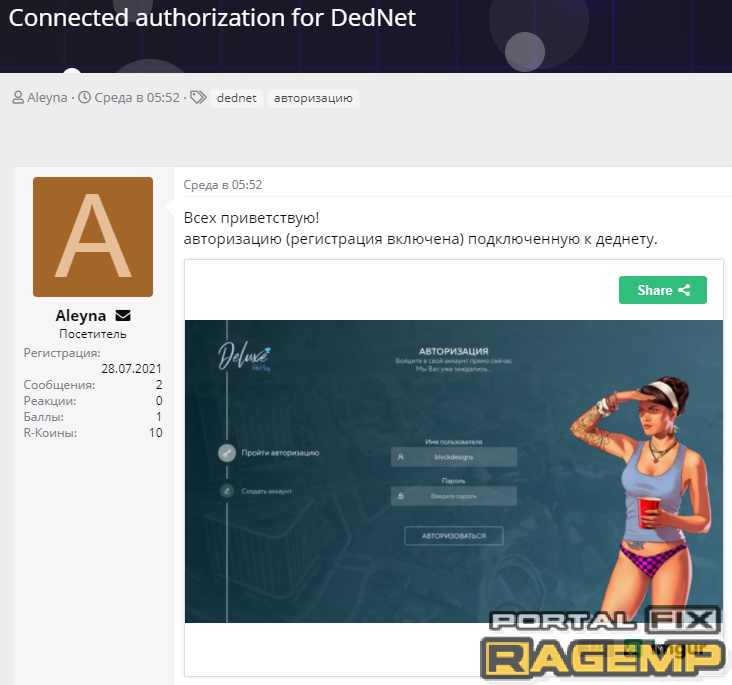
Task: Open the embedded Deluxe authorization screenshot
Action: click(454, 471)
